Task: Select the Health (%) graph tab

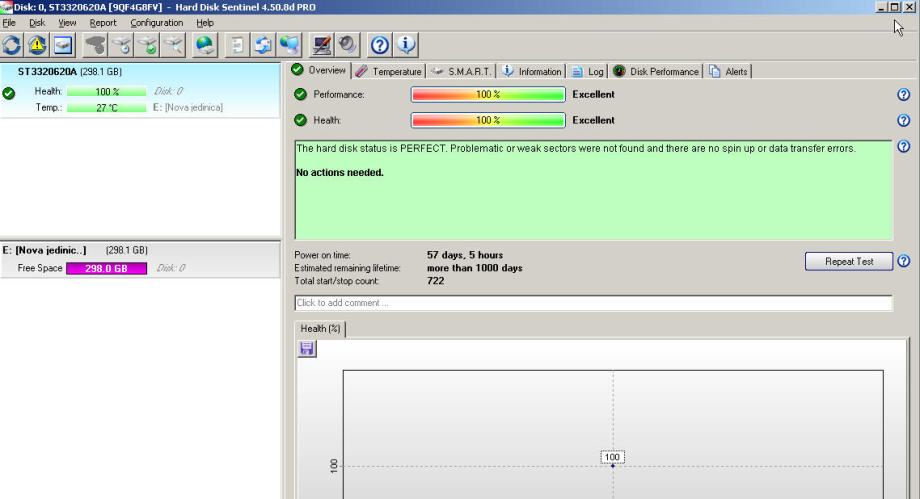Action: click(x=320, y=329)
